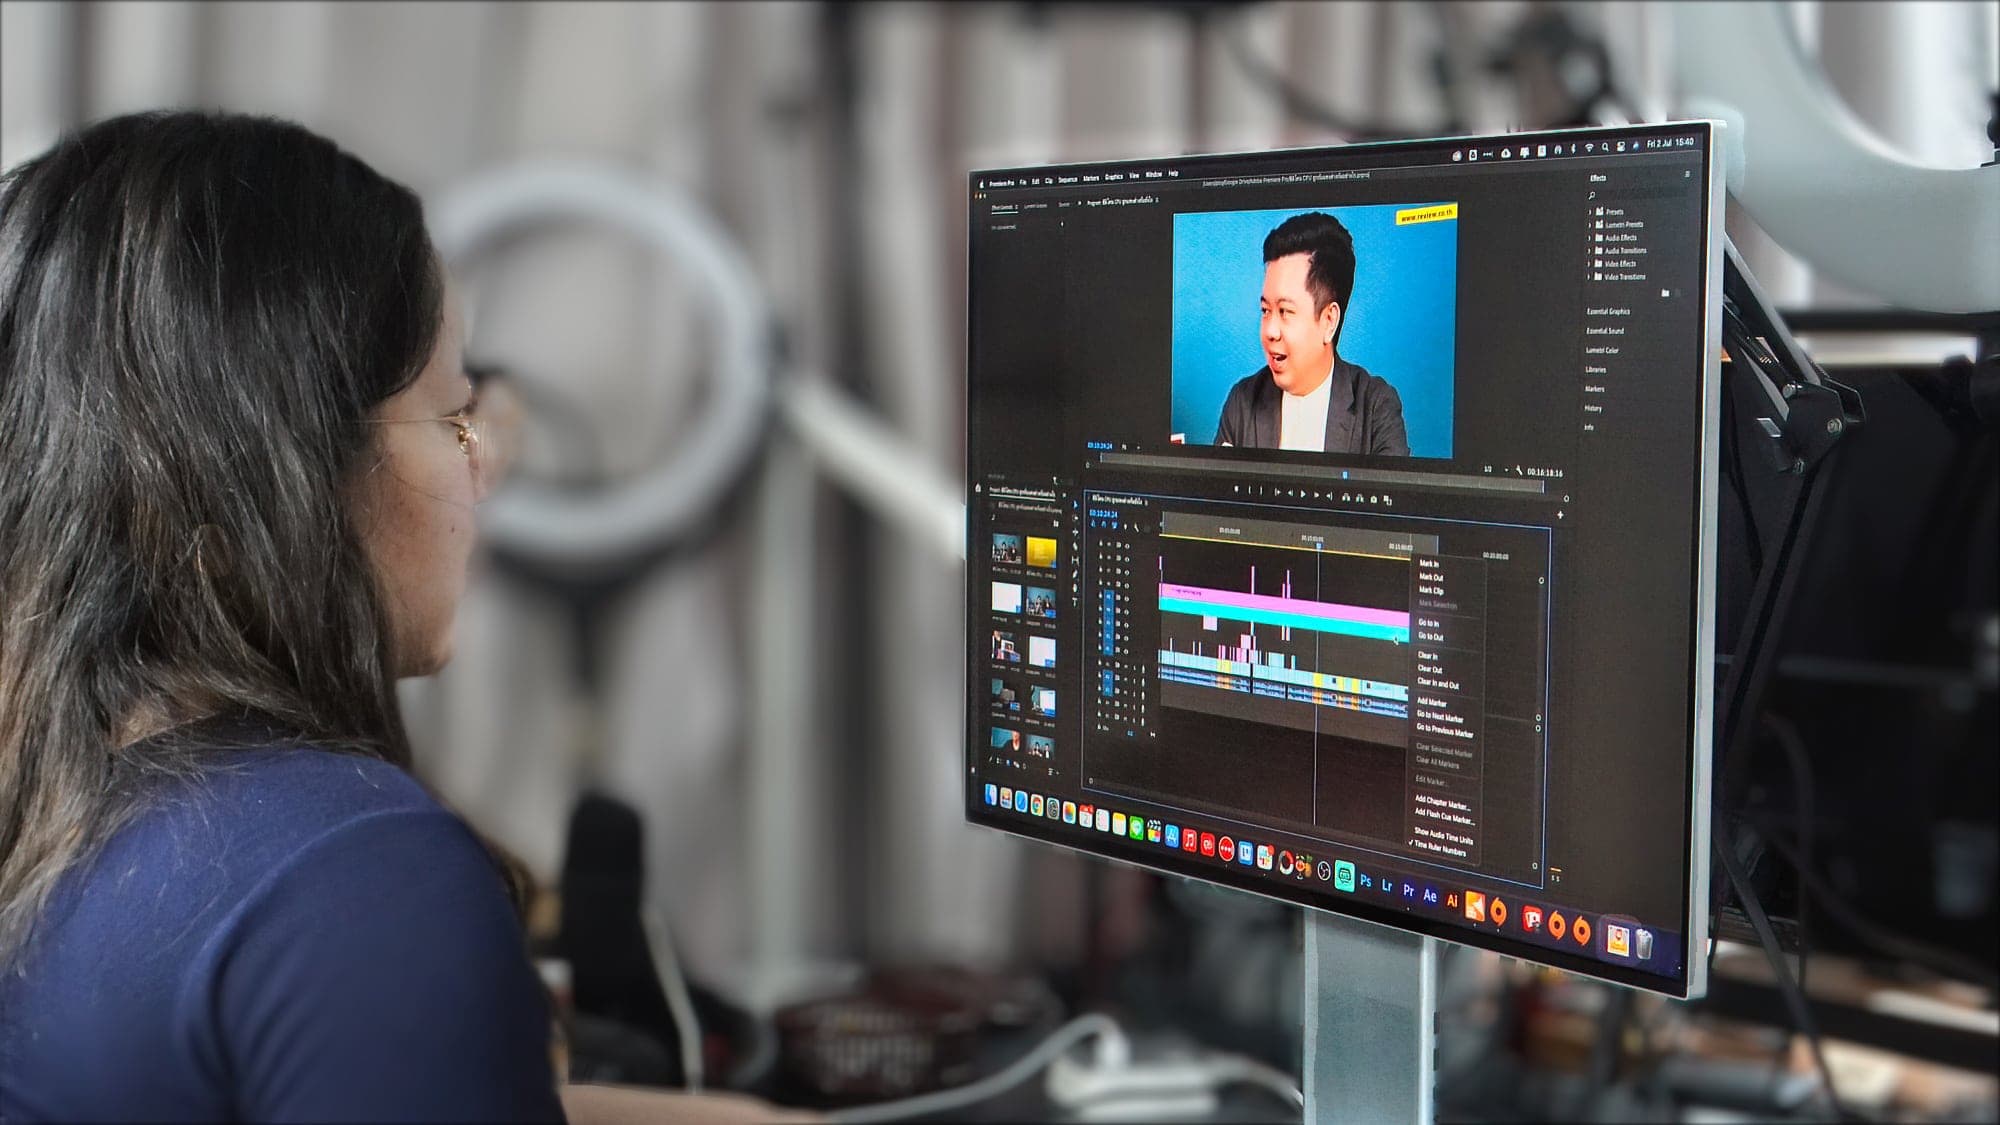Open the LINE app in the Dock
2000x1125 pixels.
click(x=1137, y=829)
